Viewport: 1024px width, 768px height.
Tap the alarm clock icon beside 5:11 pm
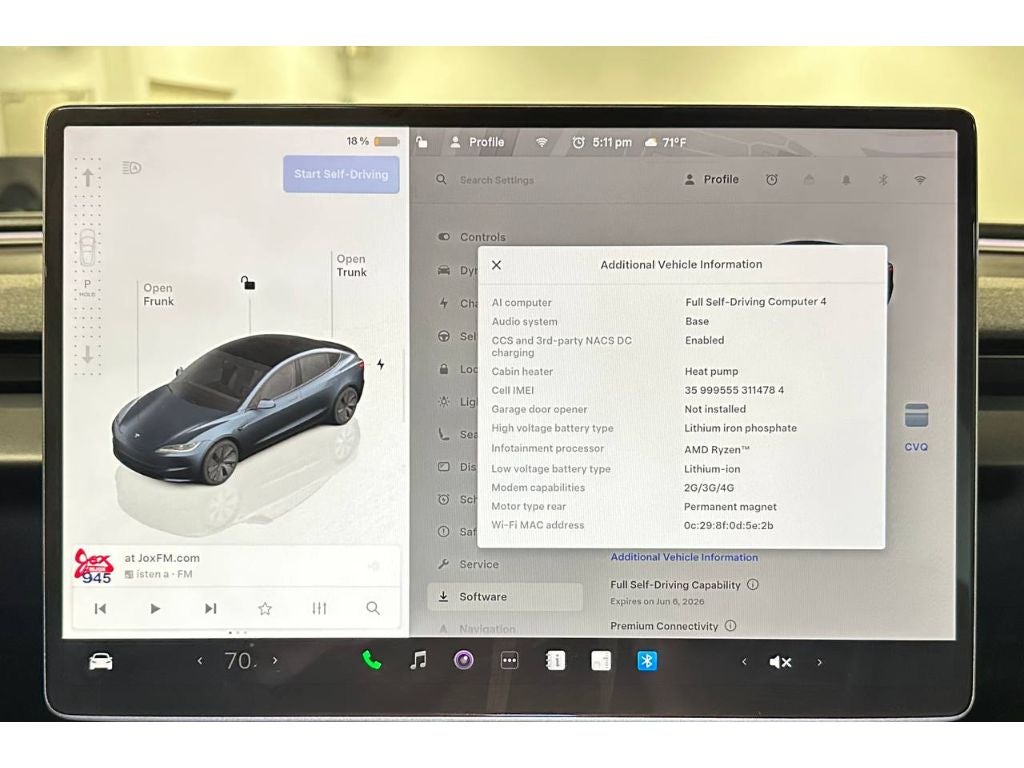tap(578, 142)
